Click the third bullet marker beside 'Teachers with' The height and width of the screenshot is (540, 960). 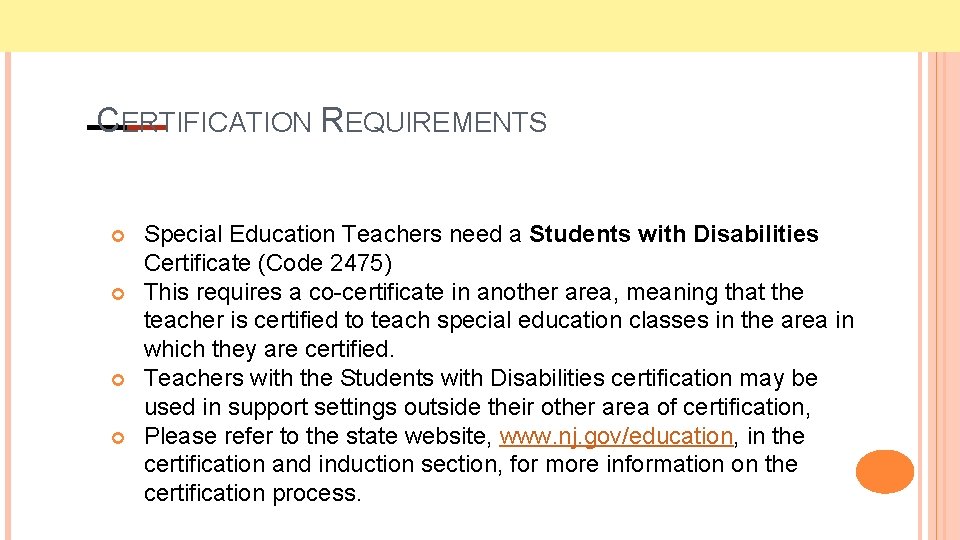pyautogui.click(x=117, y=380)
